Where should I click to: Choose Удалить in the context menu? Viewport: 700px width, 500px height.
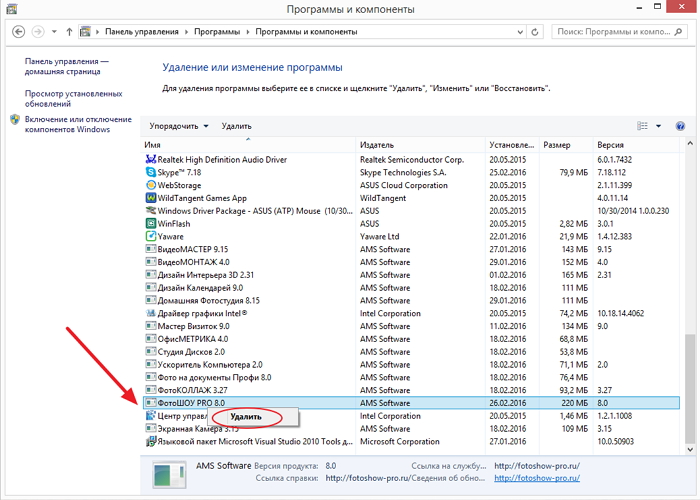246,417
